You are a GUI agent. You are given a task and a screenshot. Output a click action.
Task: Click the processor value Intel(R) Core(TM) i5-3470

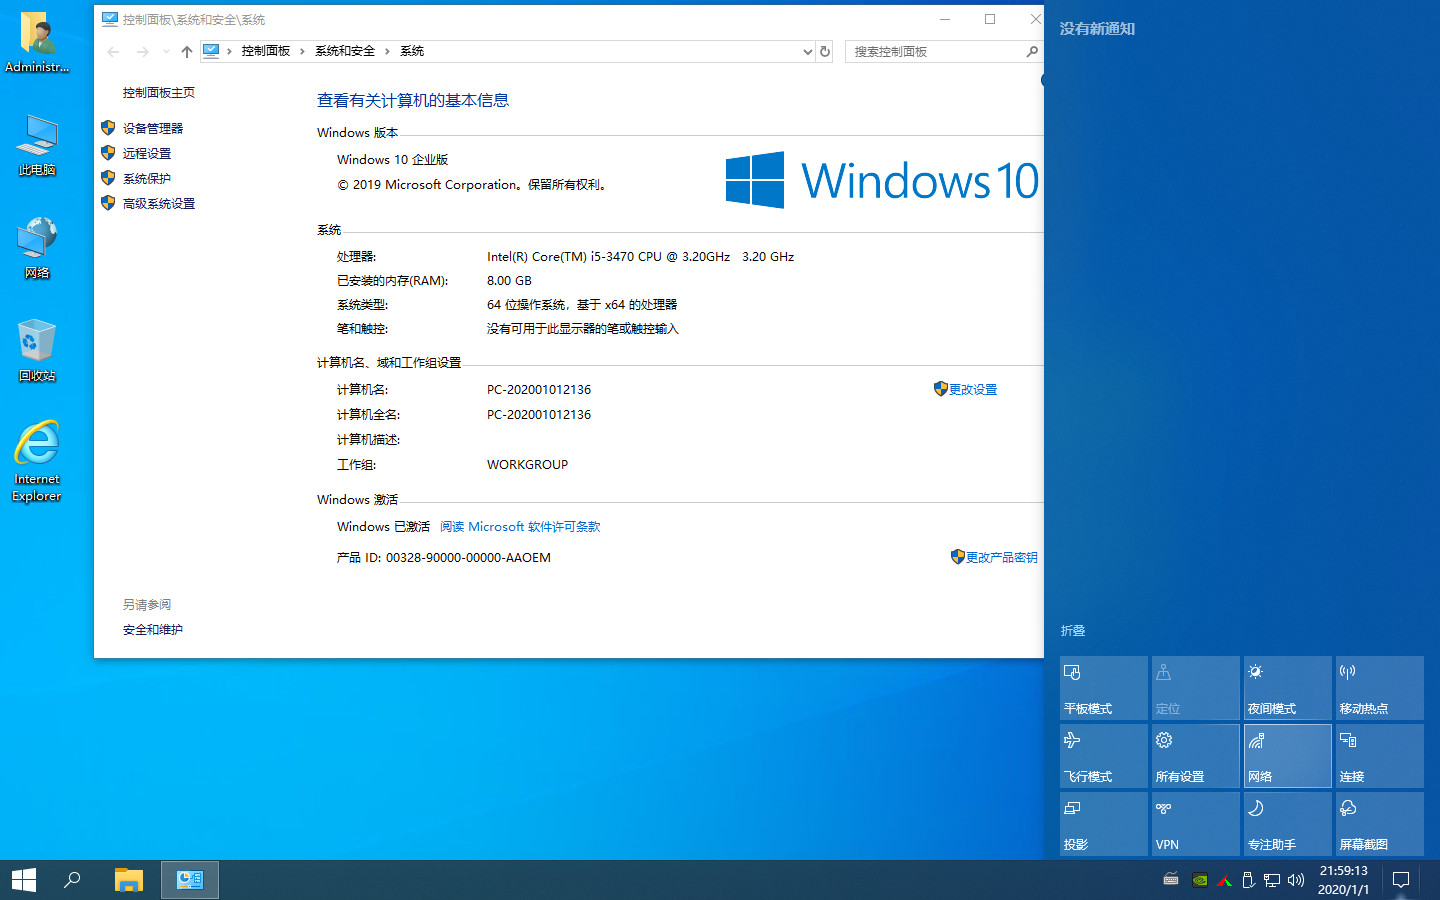[640, 256]
